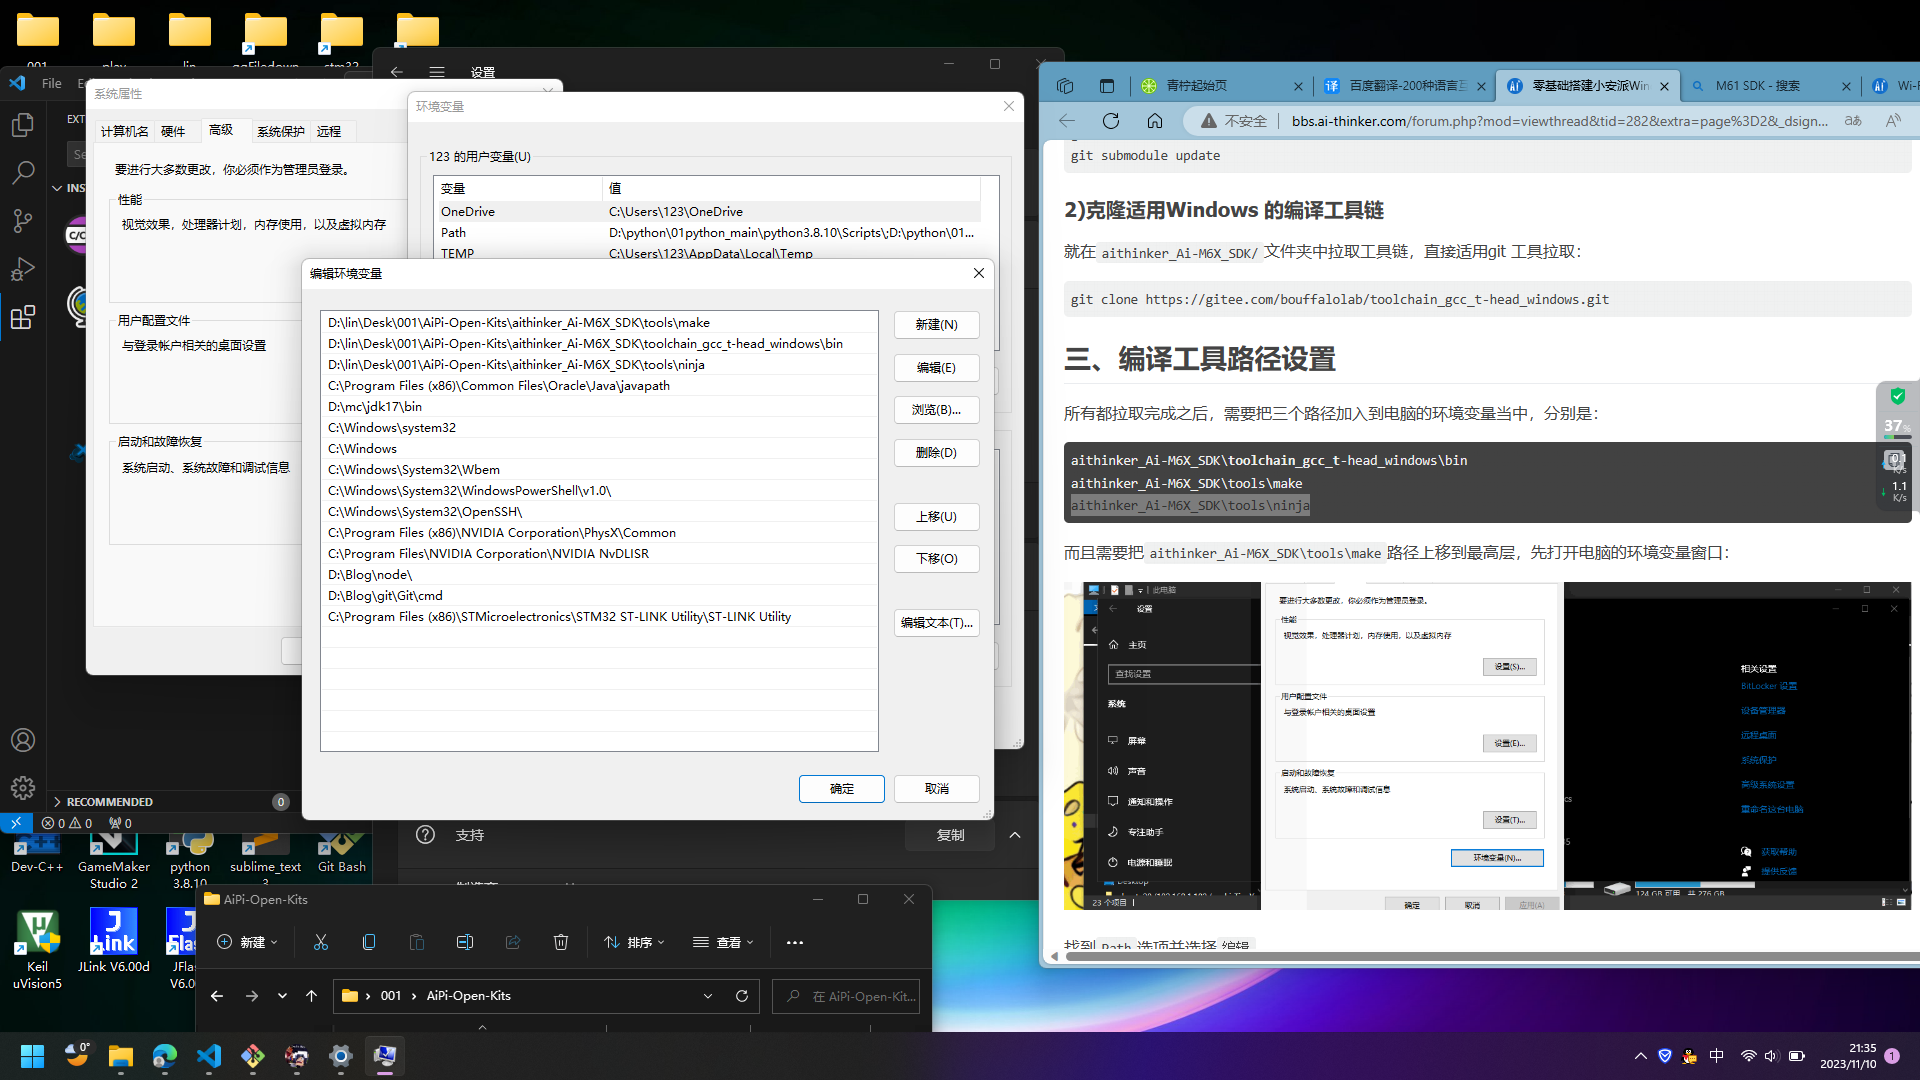The width and height of the screenshot is (1920, 1080).
Task: Reload the browser page
Action: pyautogui.click(x=1111, y=121)
